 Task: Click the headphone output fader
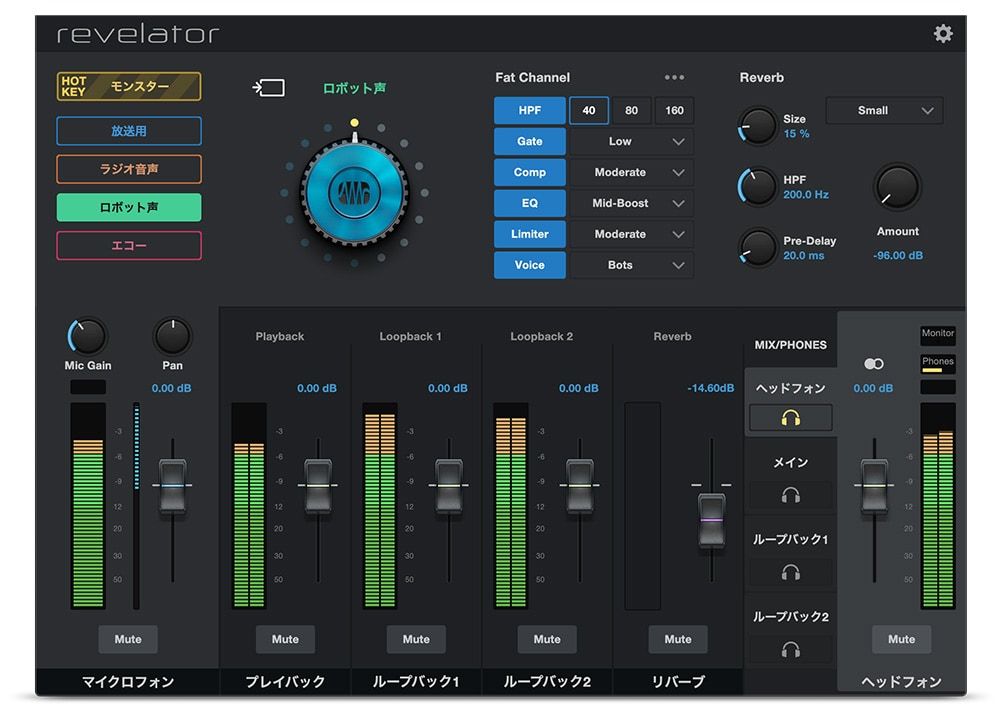874,486
